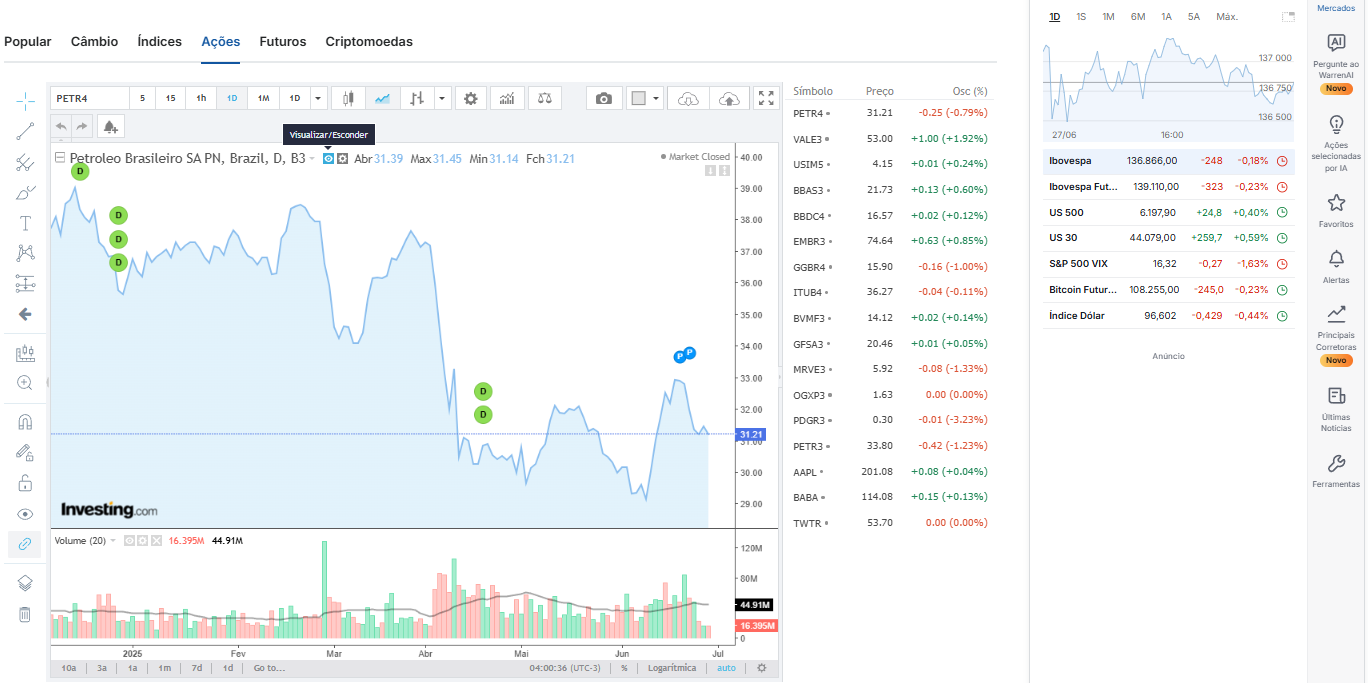Toggle Logarítmica scale
Image resolution: width=1368 pixels, height=683 pixels.
(672, 668)
